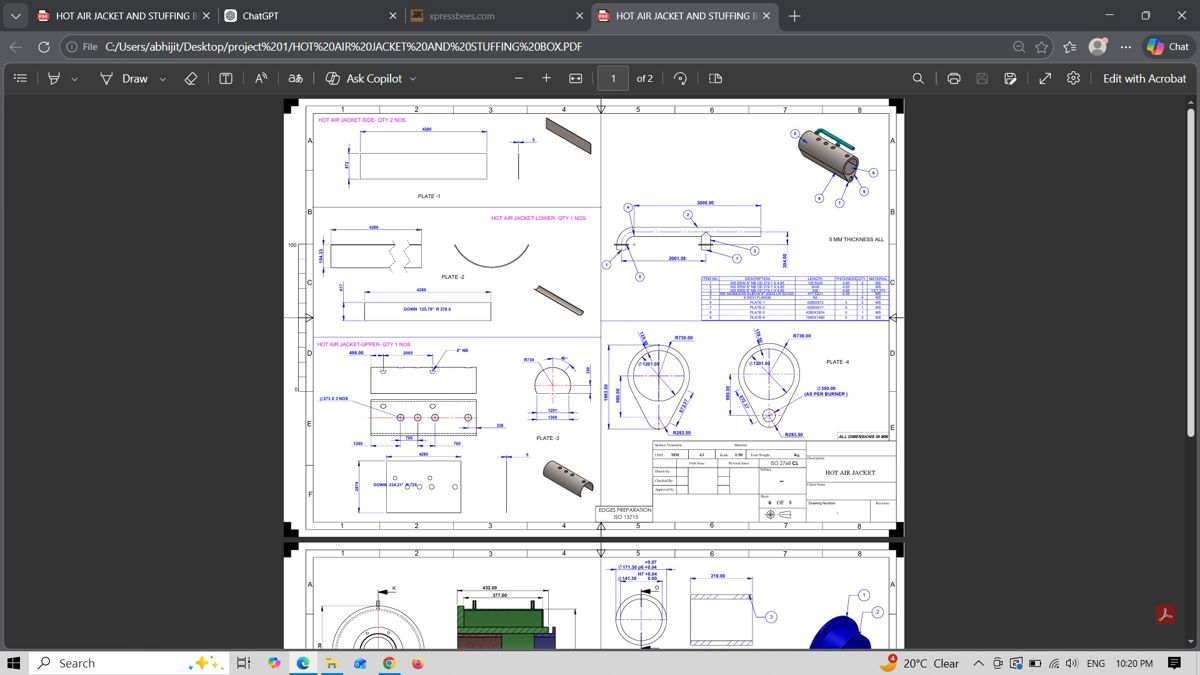Click the Save as icon

(1010, 78)
